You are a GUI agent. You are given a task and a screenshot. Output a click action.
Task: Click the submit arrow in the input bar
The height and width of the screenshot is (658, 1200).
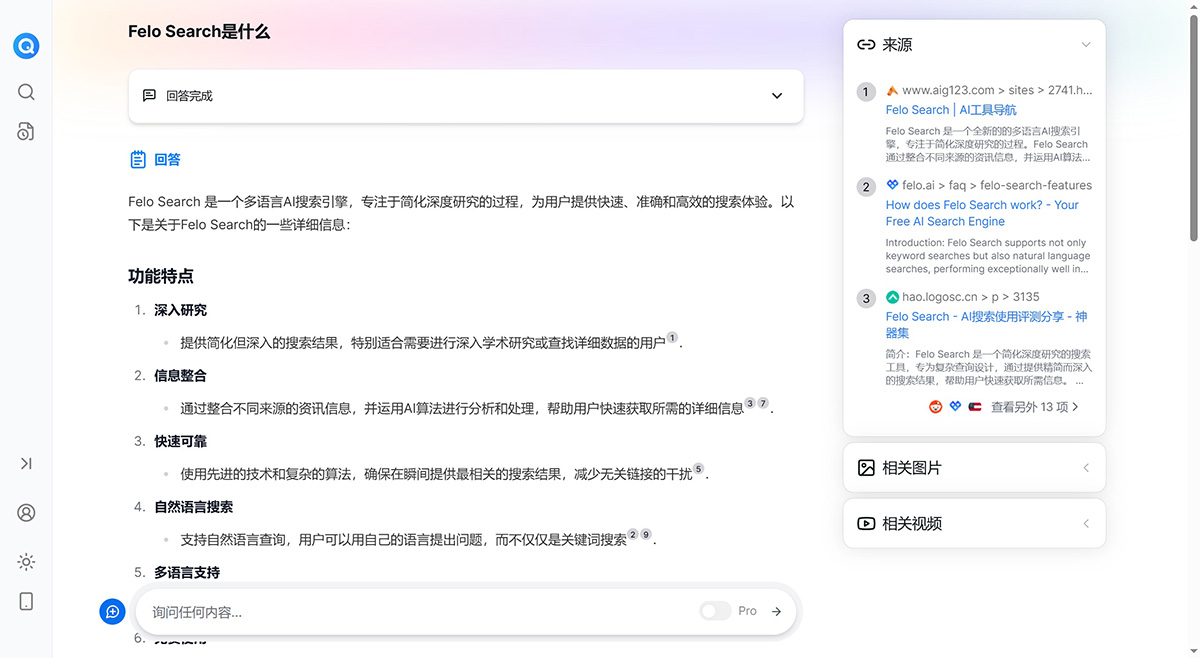(x=776, y=611)
